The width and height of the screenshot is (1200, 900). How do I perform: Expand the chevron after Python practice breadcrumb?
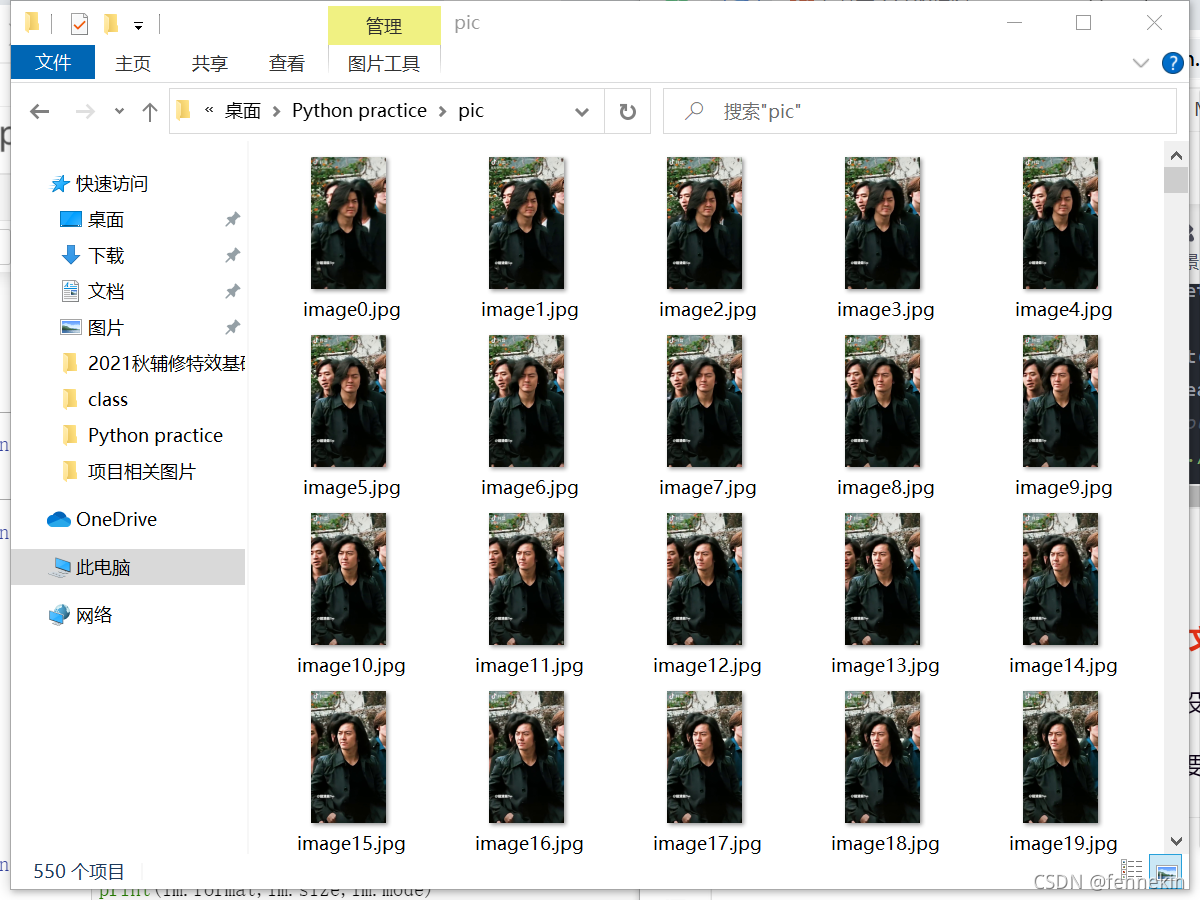[x=443, y=112]
